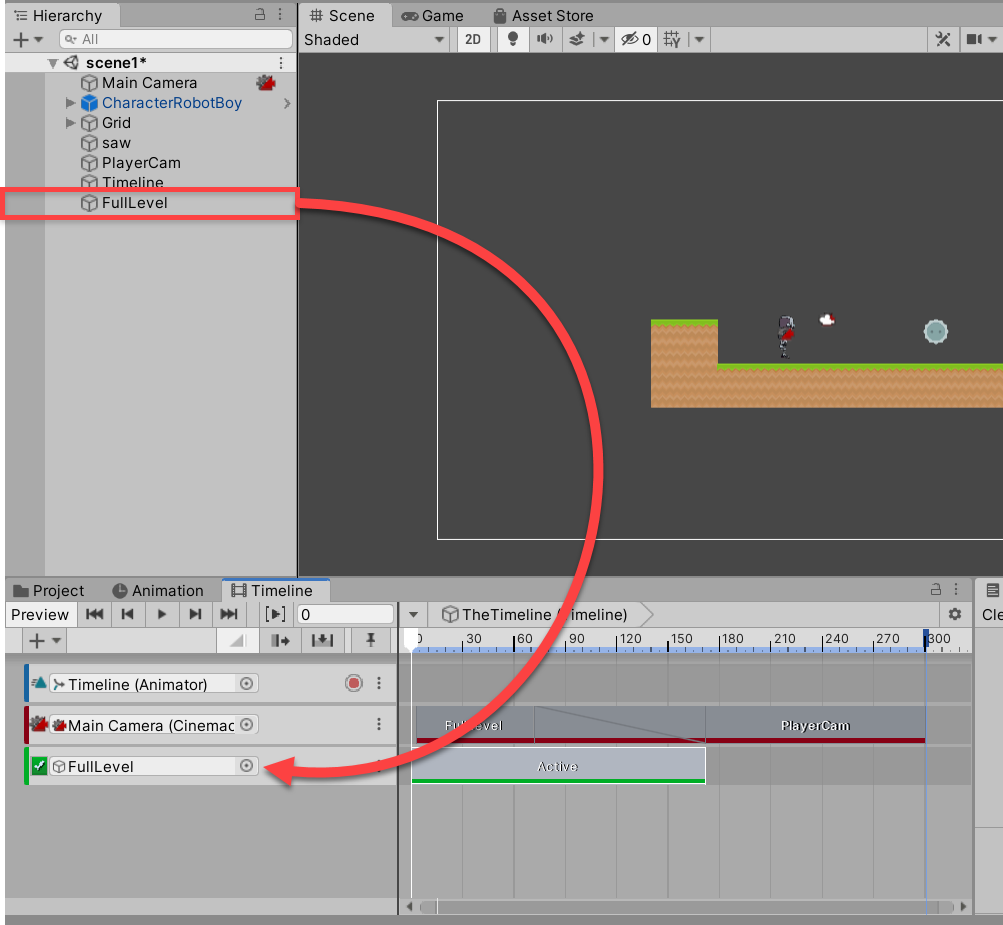Open the object picker for Timeline (Animator) binding
The height and width of the screenshot is (925, 1003).
pos(246,684)
